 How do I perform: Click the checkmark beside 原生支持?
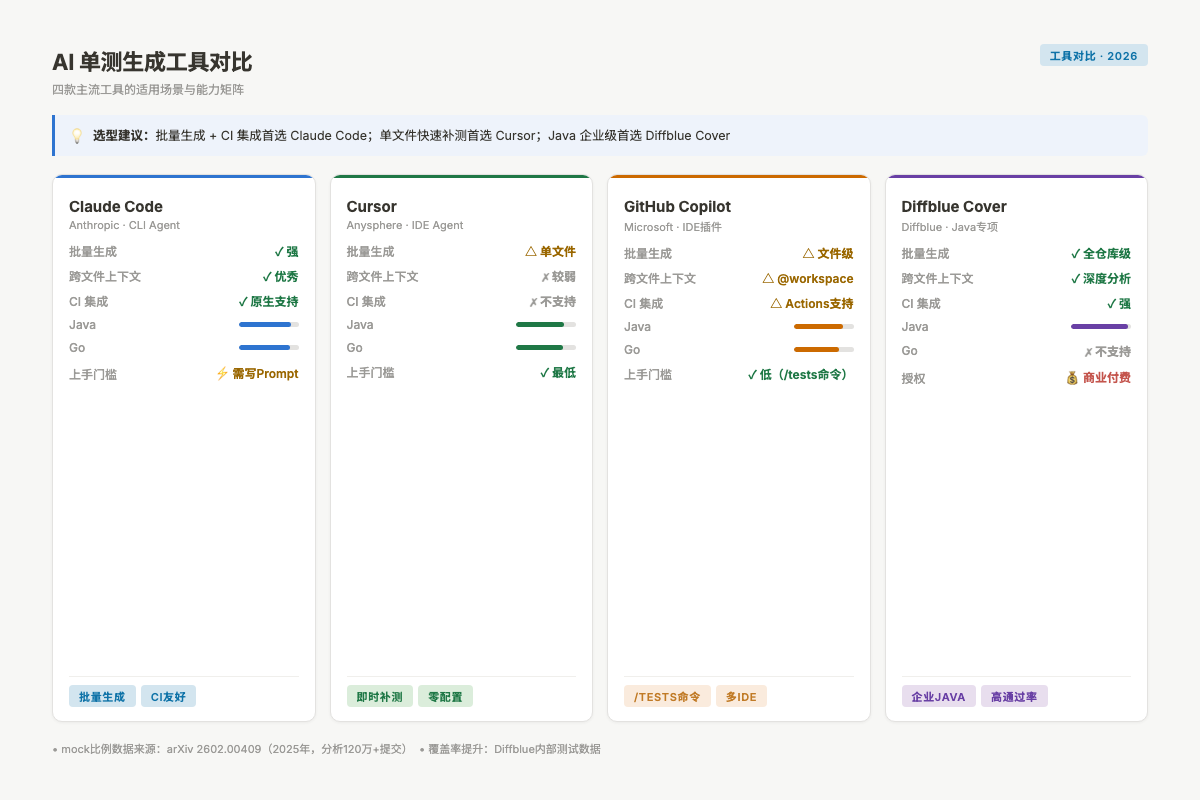(x=243, y=301)
